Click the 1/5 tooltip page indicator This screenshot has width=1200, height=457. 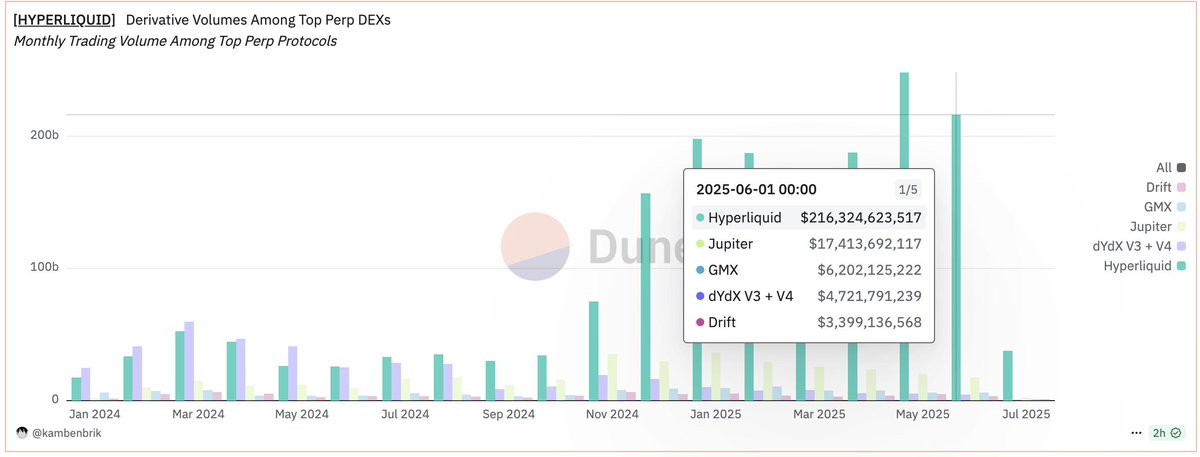[908, 189]
